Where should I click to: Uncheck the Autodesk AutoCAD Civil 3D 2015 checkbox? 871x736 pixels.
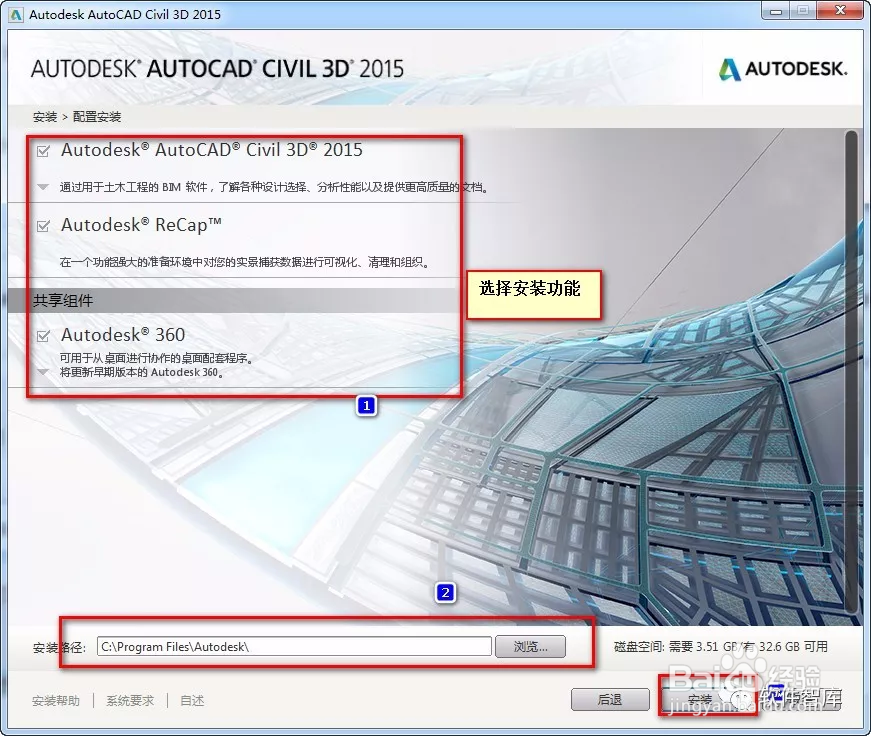coord(43,151)
